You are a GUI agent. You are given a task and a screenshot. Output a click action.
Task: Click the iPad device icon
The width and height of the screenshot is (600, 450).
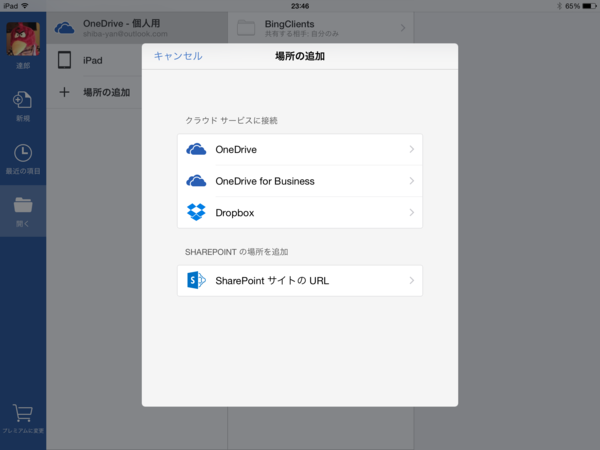(64, 60)
